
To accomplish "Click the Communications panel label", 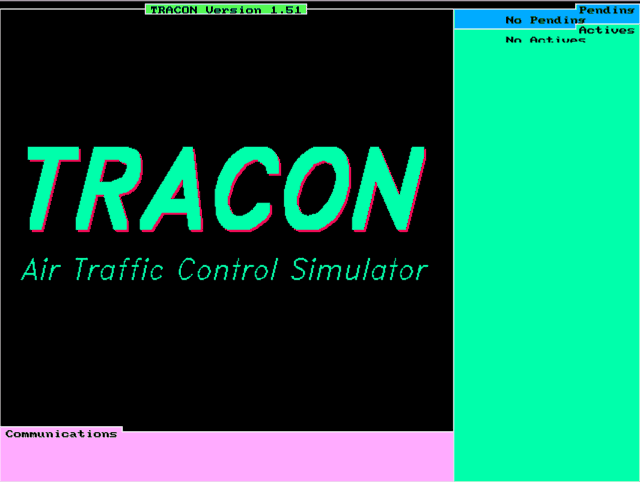I will [x=61, y=433].
